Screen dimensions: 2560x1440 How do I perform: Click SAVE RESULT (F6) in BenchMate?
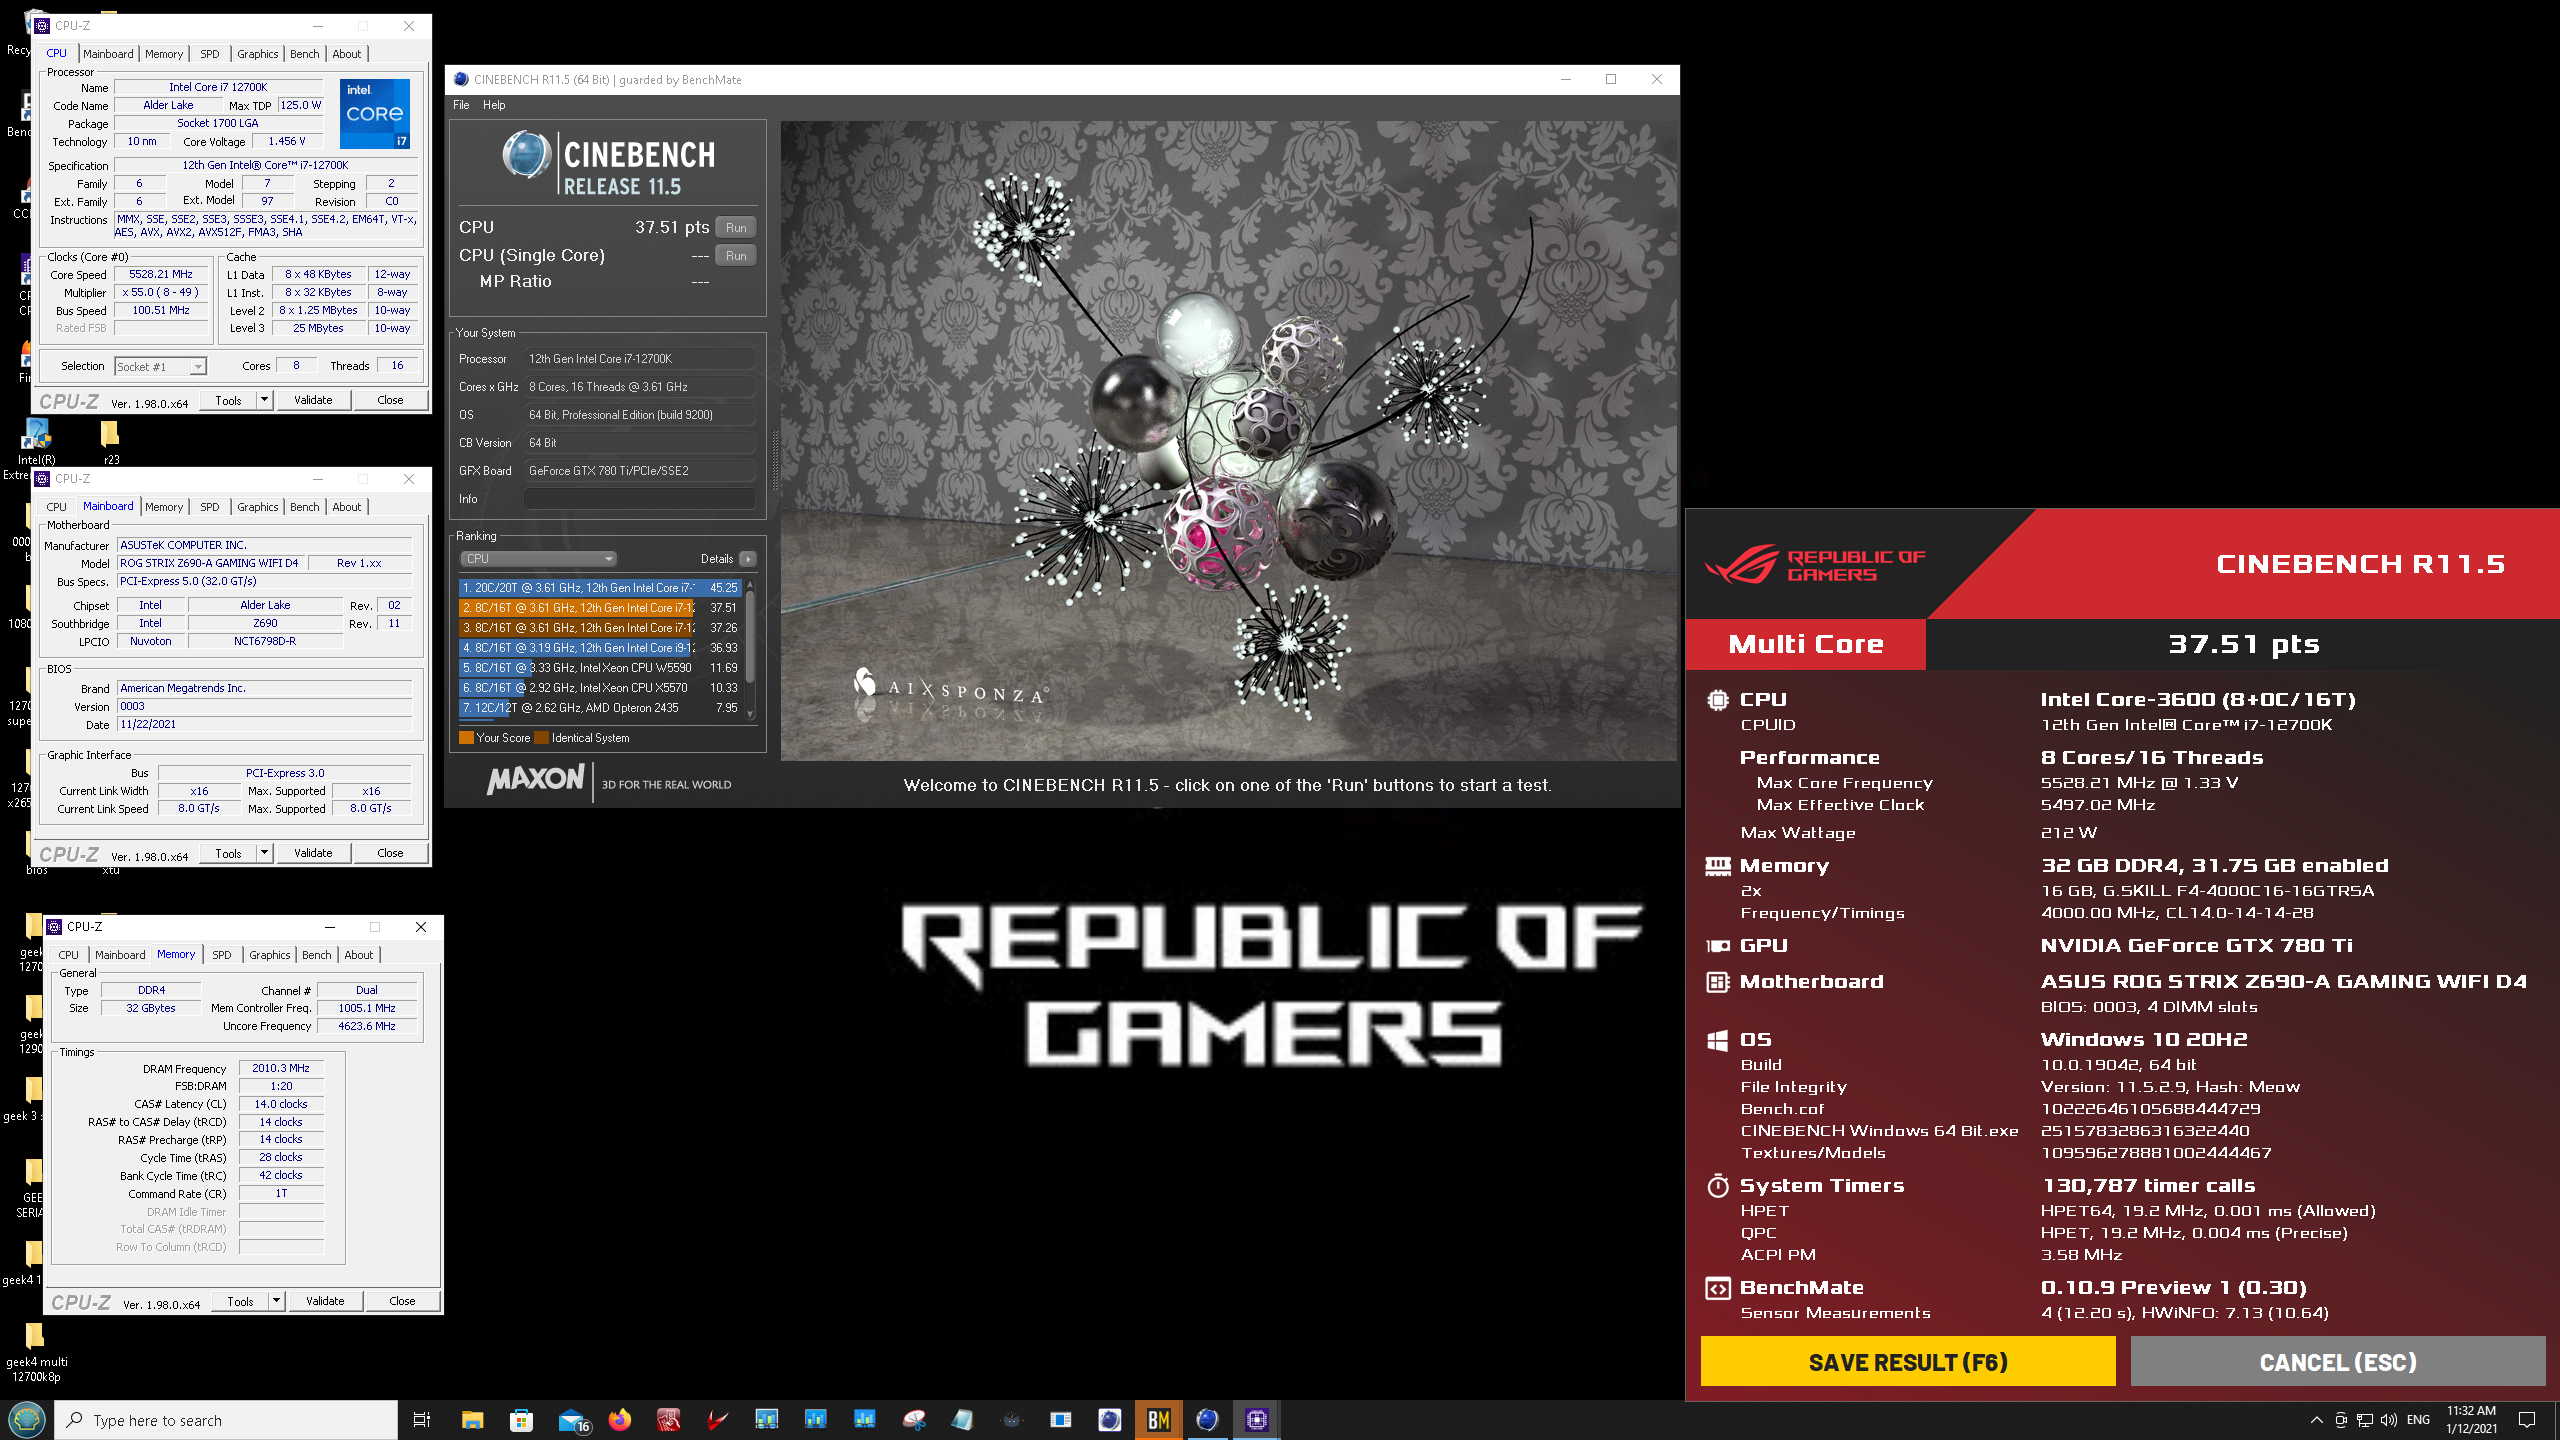coord(1908,1362)
